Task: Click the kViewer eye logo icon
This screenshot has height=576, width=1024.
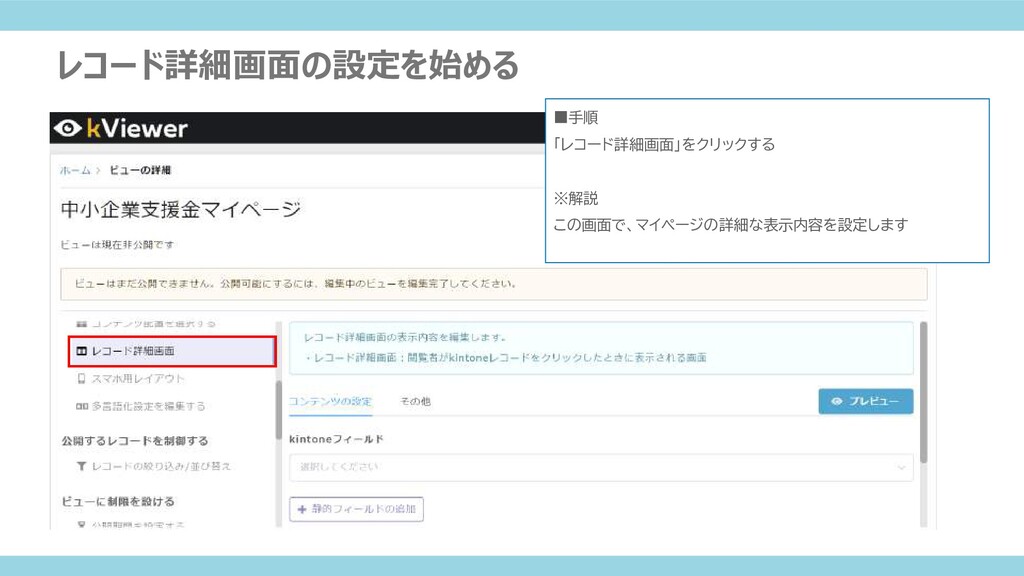Action: pos(68,128)
